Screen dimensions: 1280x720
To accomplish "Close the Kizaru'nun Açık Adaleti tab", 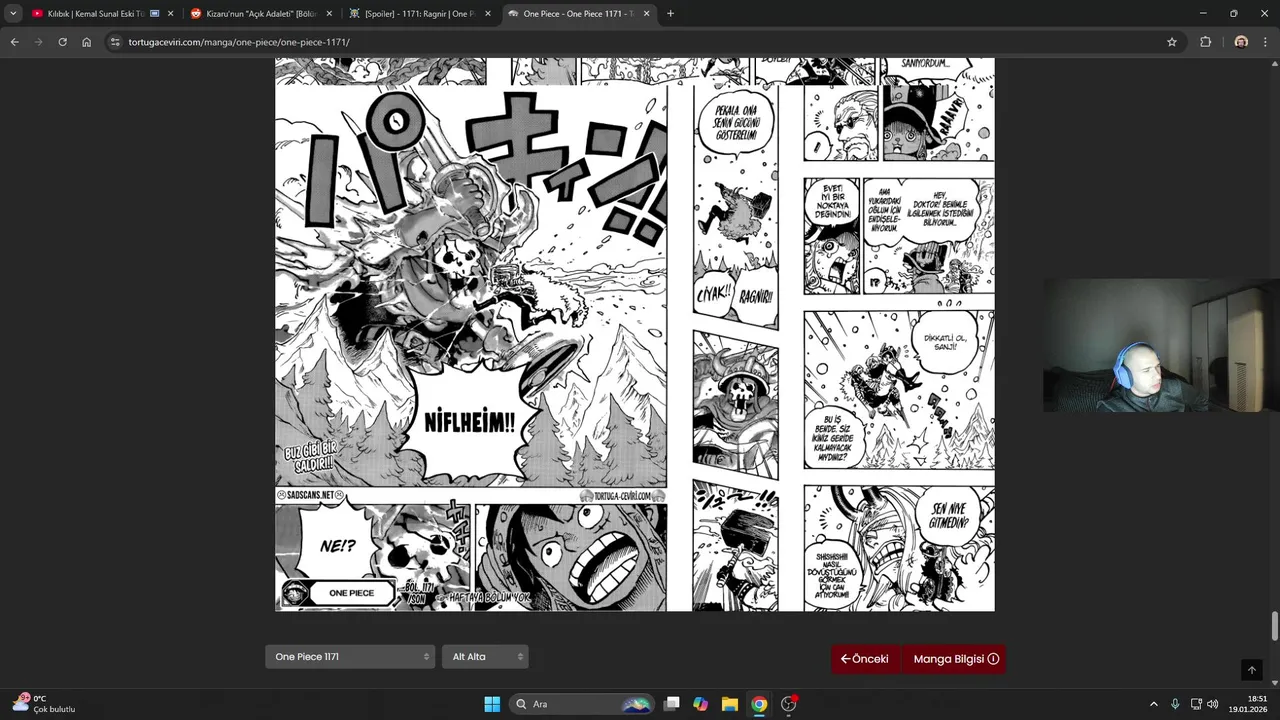I will click(x=329, y=13).
